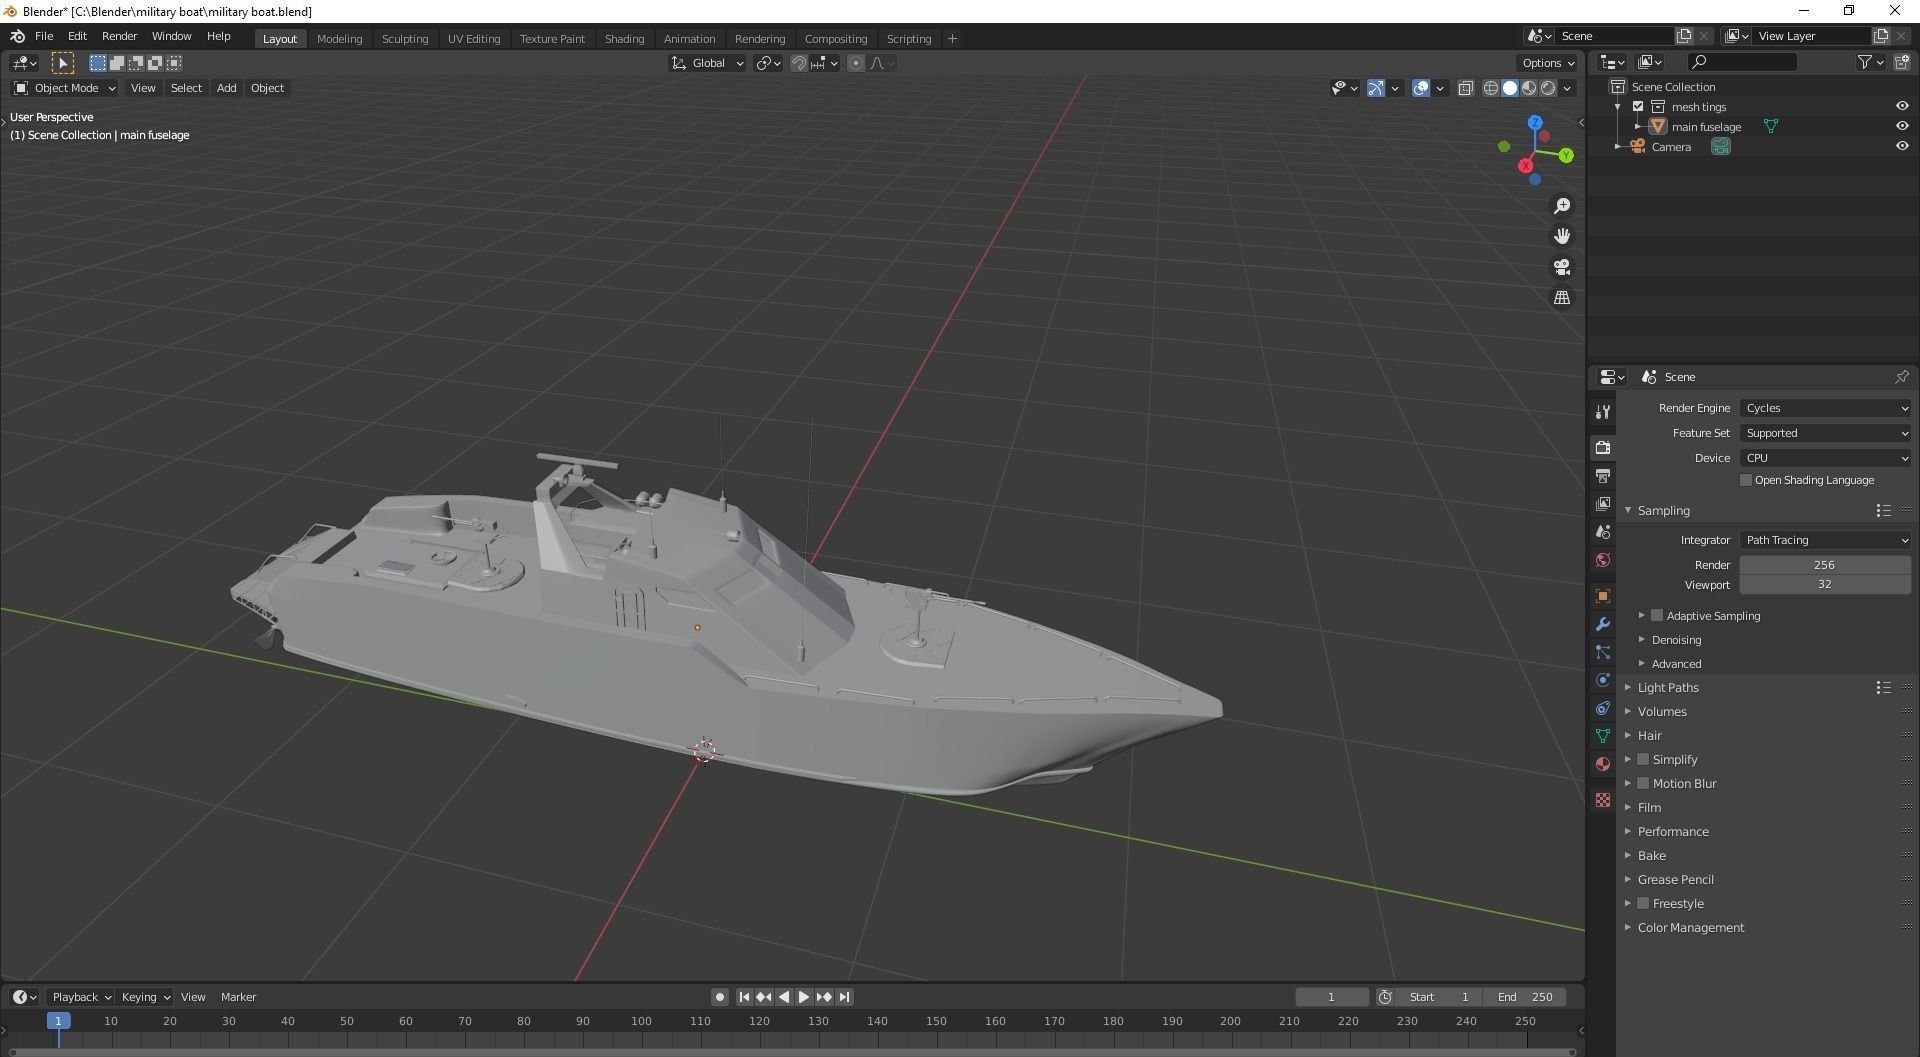1920x1057 pixels.
Task: Open the Scene properties tab
Action: click(x=1603, y=532)
